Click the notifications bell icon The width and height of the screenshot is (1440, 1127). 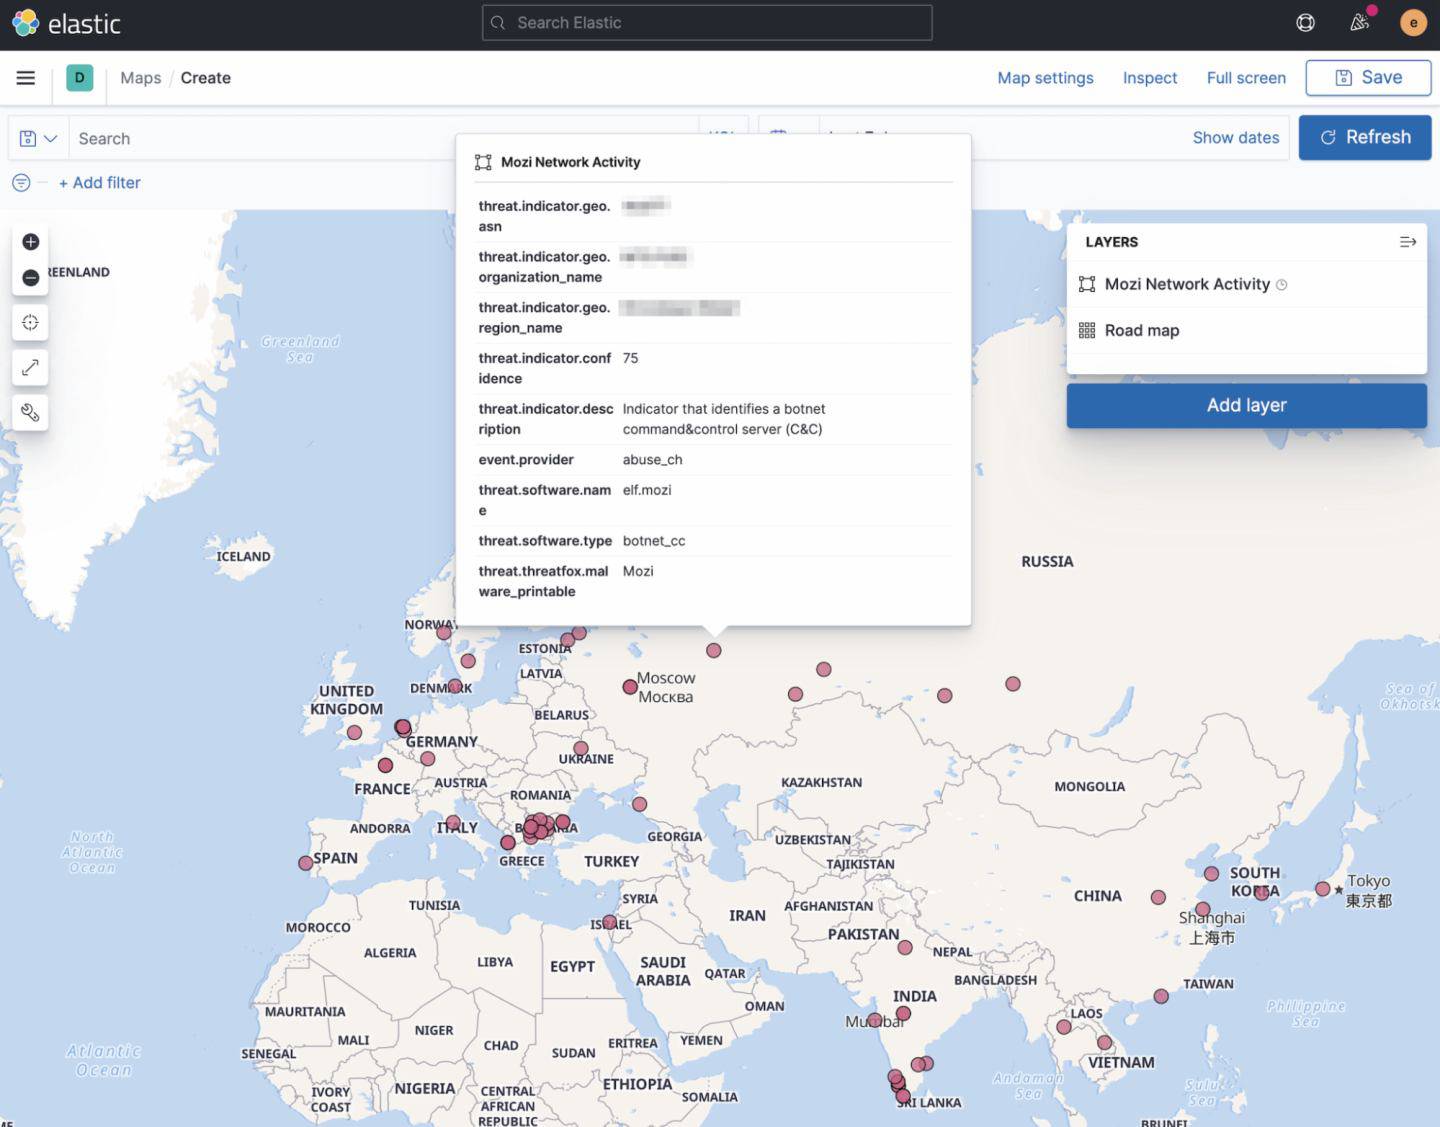(1359, 22)
